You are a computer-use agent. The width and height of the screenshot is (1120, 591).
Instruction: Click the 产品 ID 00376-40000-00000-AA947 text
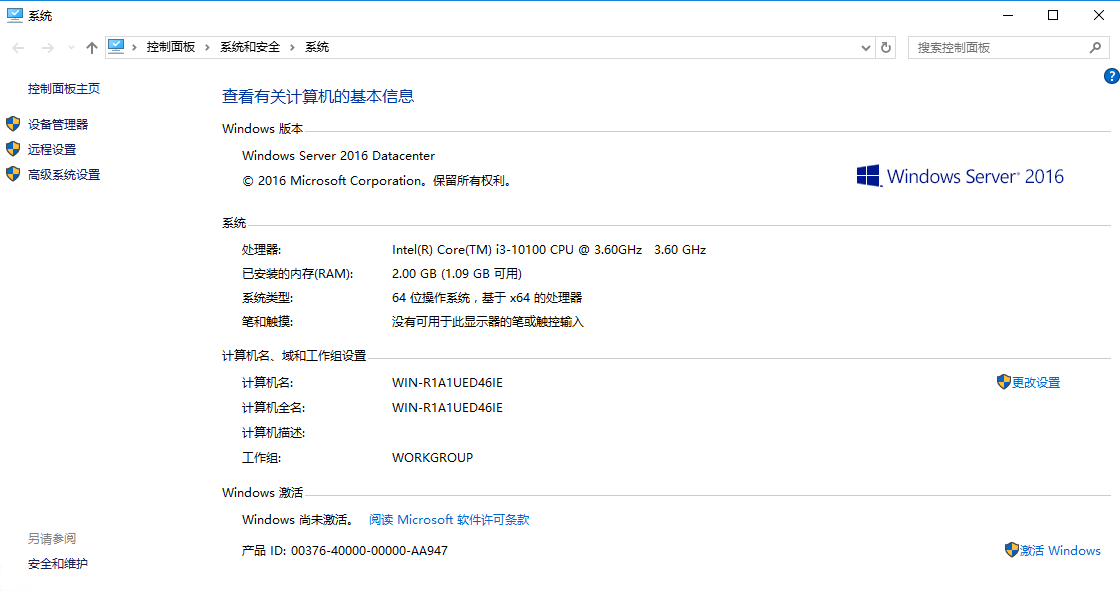pyautogui.click(x=345, y=550)
